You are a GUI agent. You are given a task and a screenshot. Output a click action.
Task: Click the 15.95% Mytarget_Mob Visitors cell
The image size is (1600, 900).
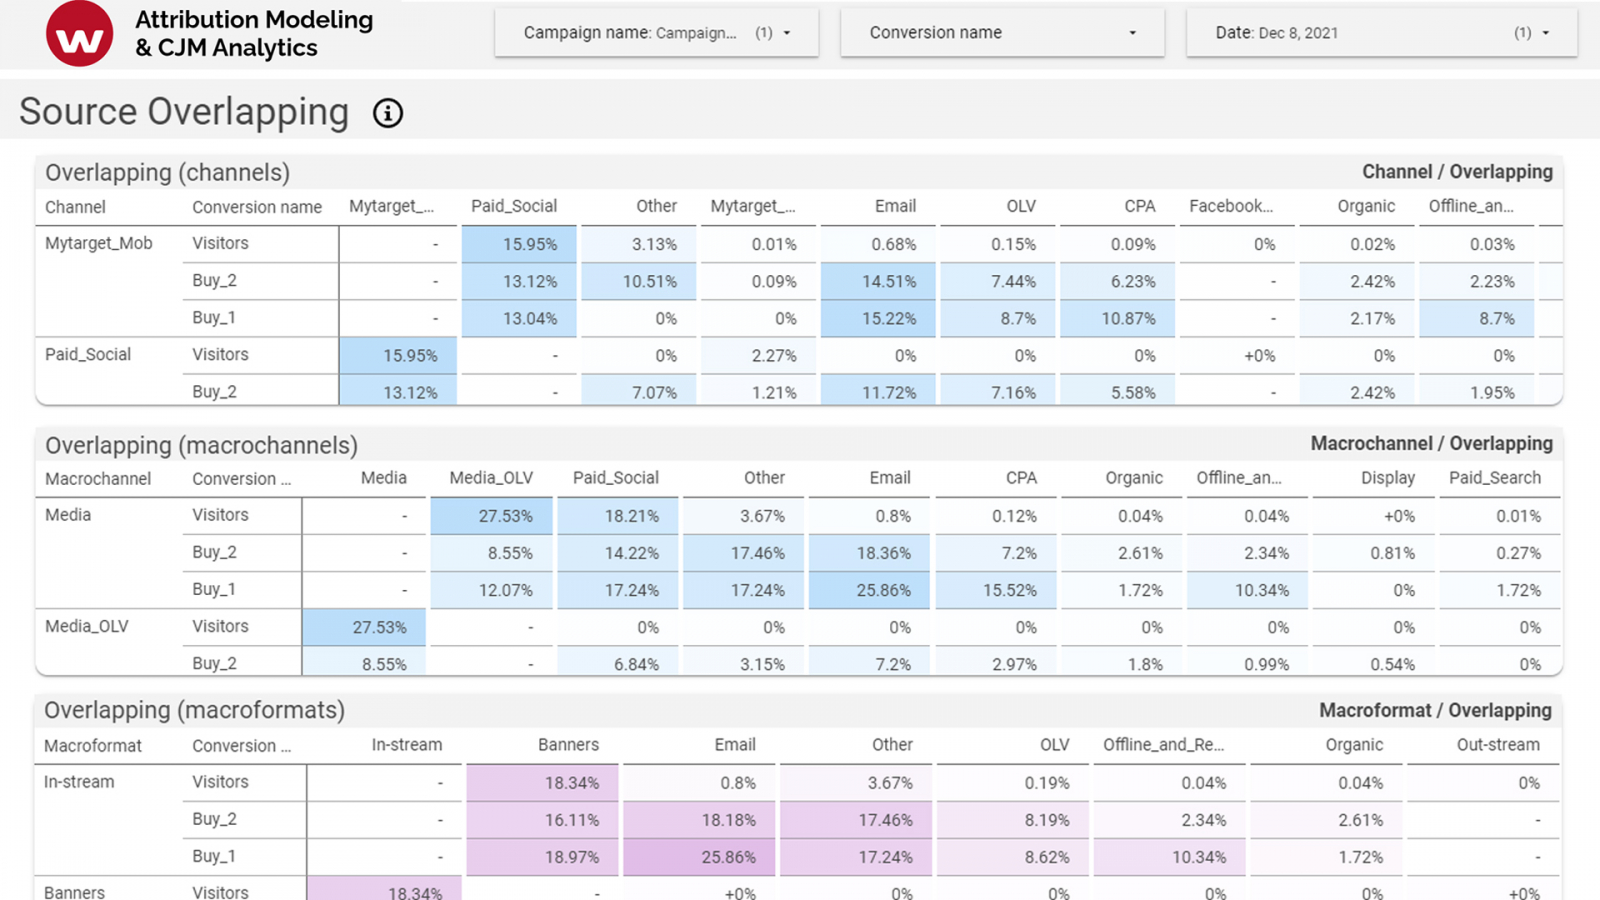520,244
